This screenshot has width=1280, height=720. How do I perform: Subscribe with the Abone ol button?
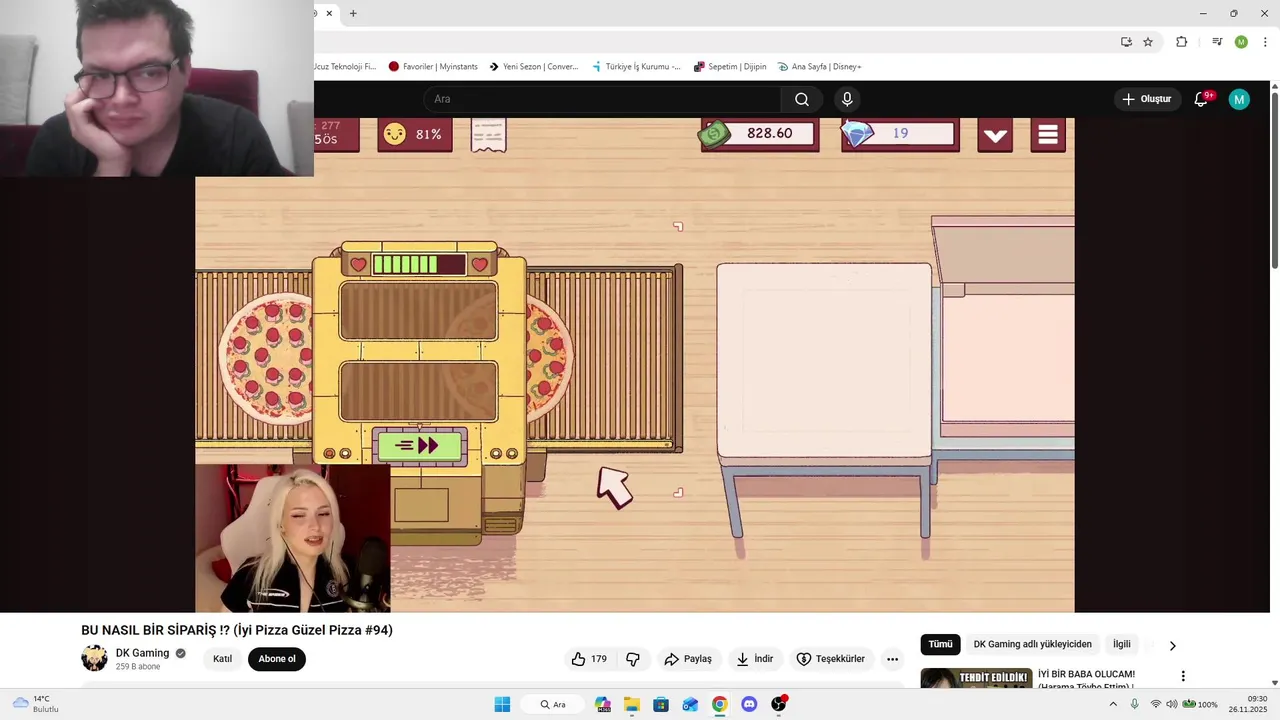coord(277,659)
